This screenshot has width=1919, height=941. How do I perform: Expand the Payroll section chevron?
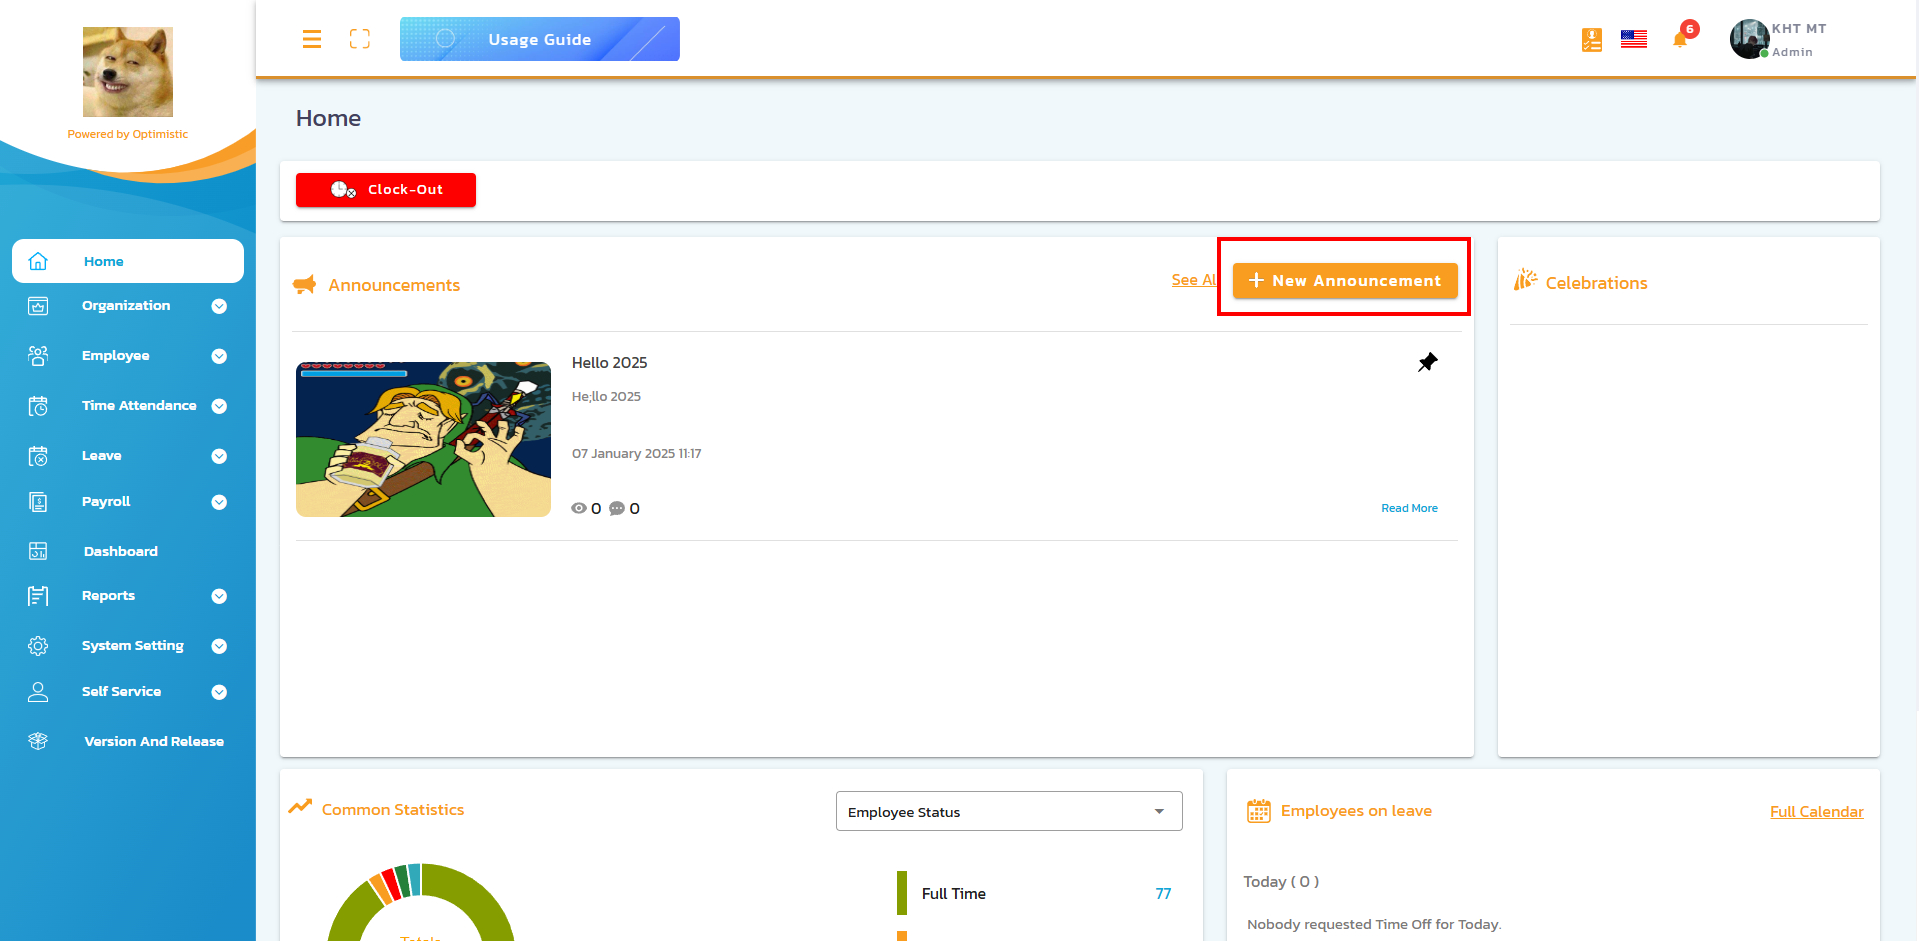(219, 502)
